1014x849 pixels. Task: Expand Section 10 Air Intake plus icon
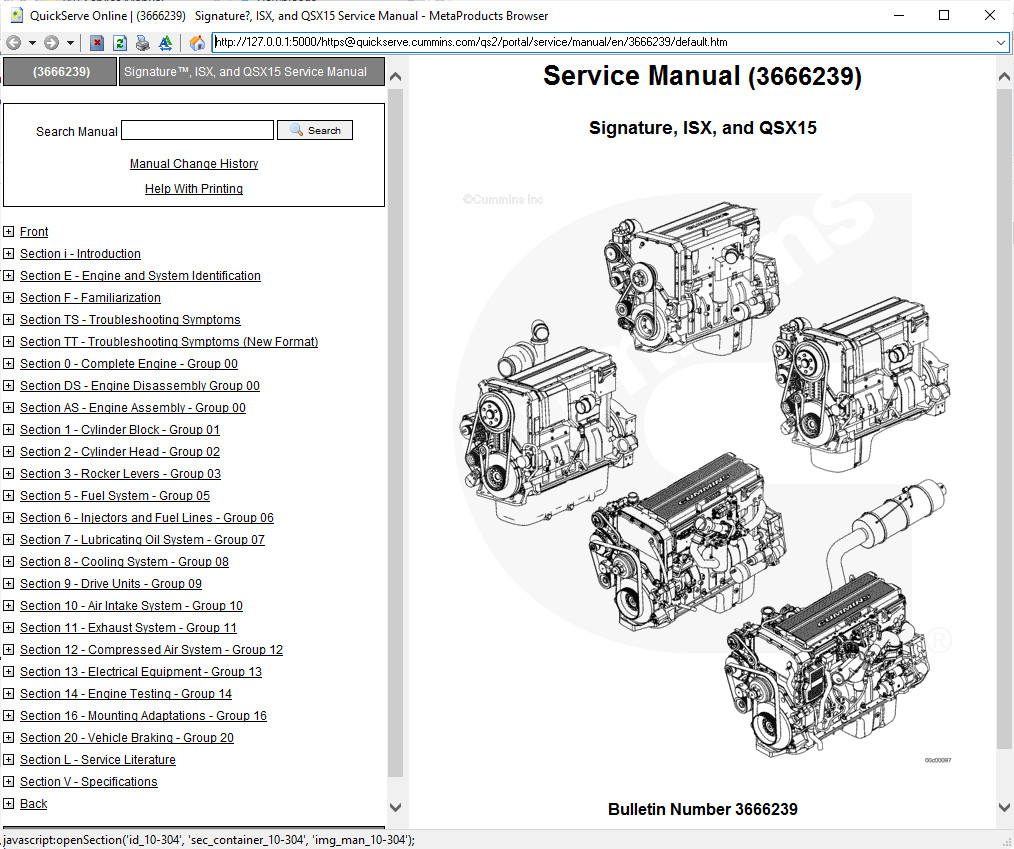(x=8, y=605)
